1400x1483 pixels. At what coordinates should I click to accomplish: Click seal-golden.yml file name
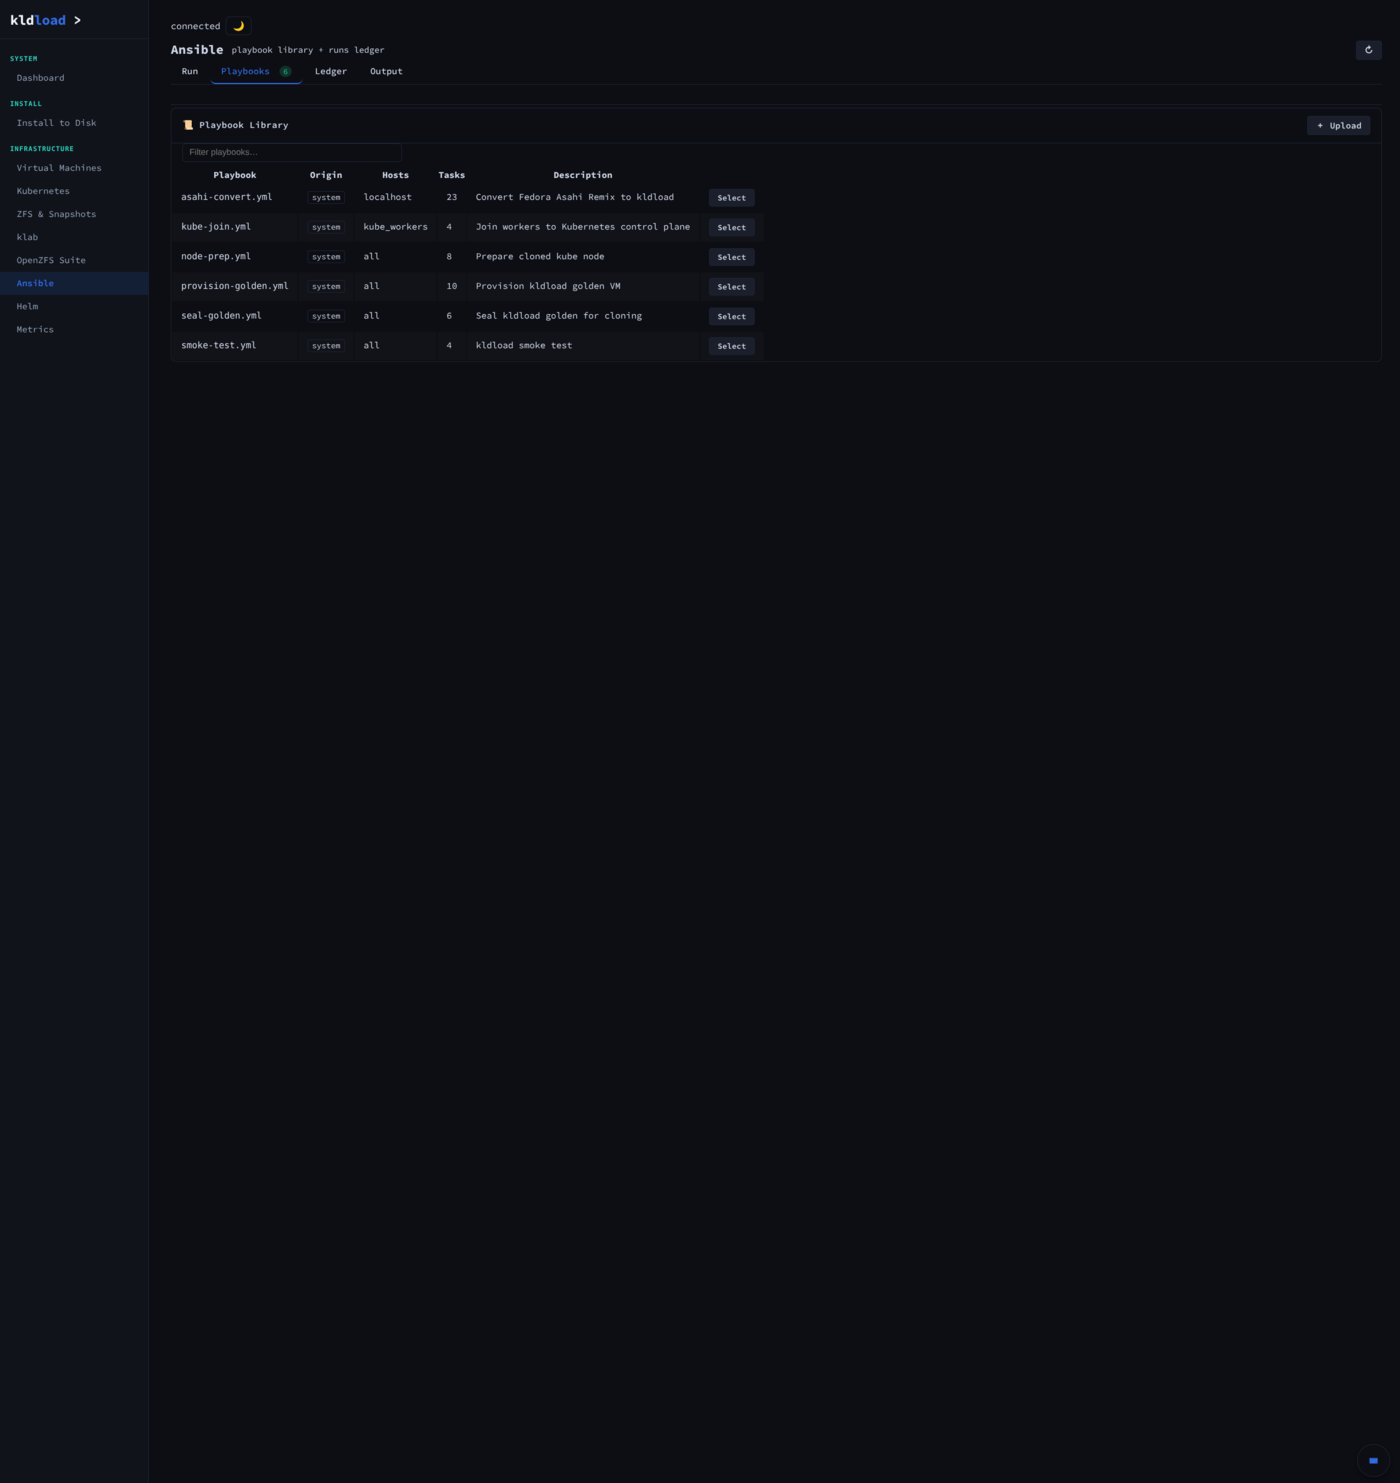point(221,316)
